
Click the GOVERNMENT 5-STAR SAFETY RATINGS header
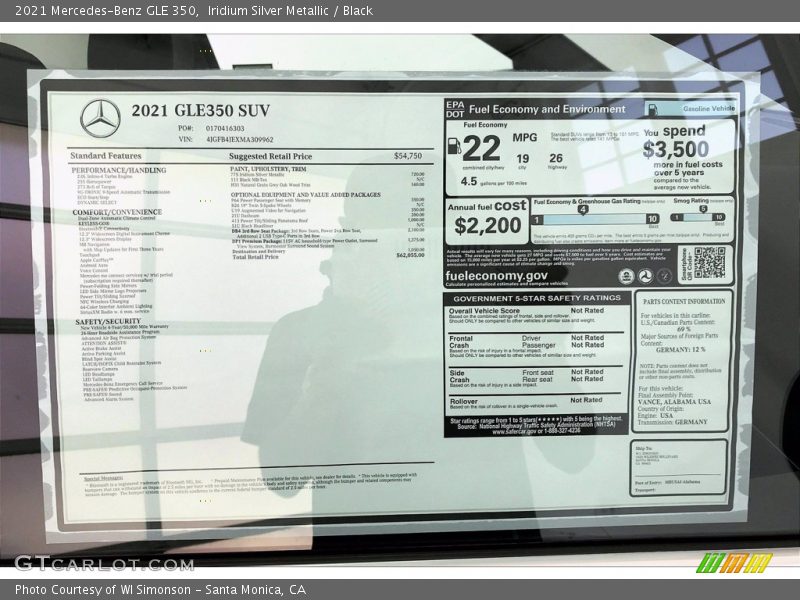click(x=537, y=298)
